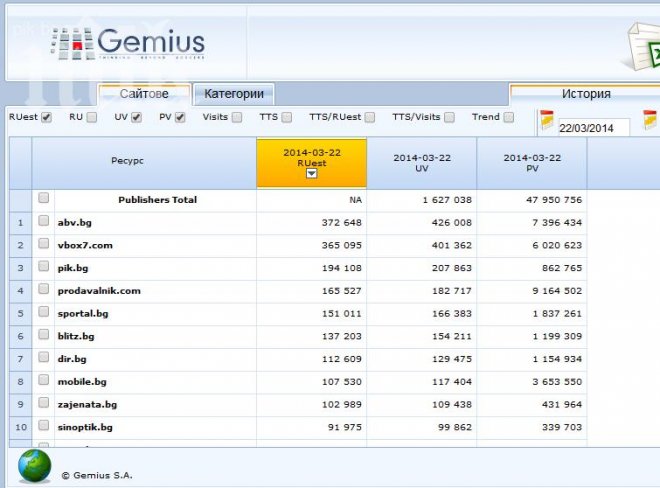Click the prodavalnik.com site name

99,291
